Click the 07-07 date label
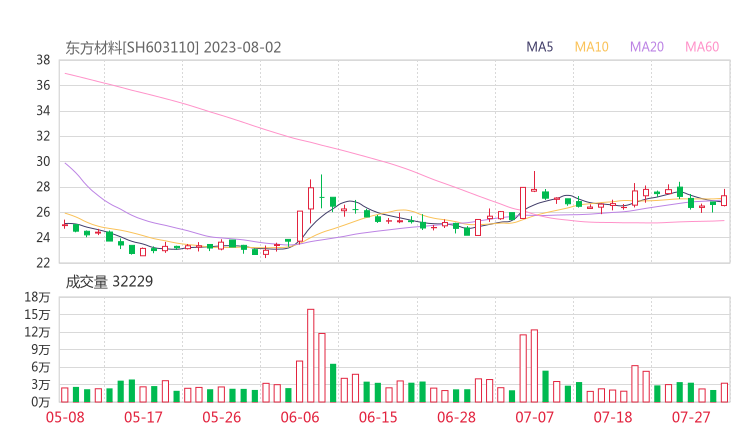 tap(534, 417)
